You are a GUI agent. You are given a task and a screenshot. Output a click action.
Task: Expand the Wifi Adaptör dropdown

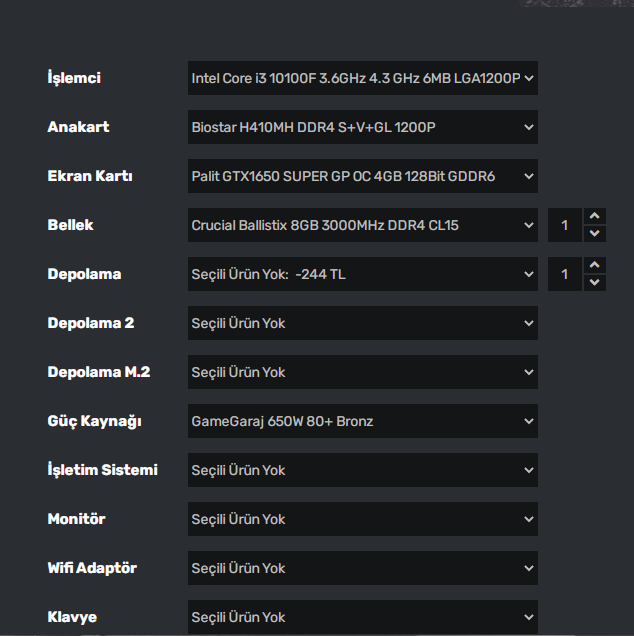click(x=362, y=568)
